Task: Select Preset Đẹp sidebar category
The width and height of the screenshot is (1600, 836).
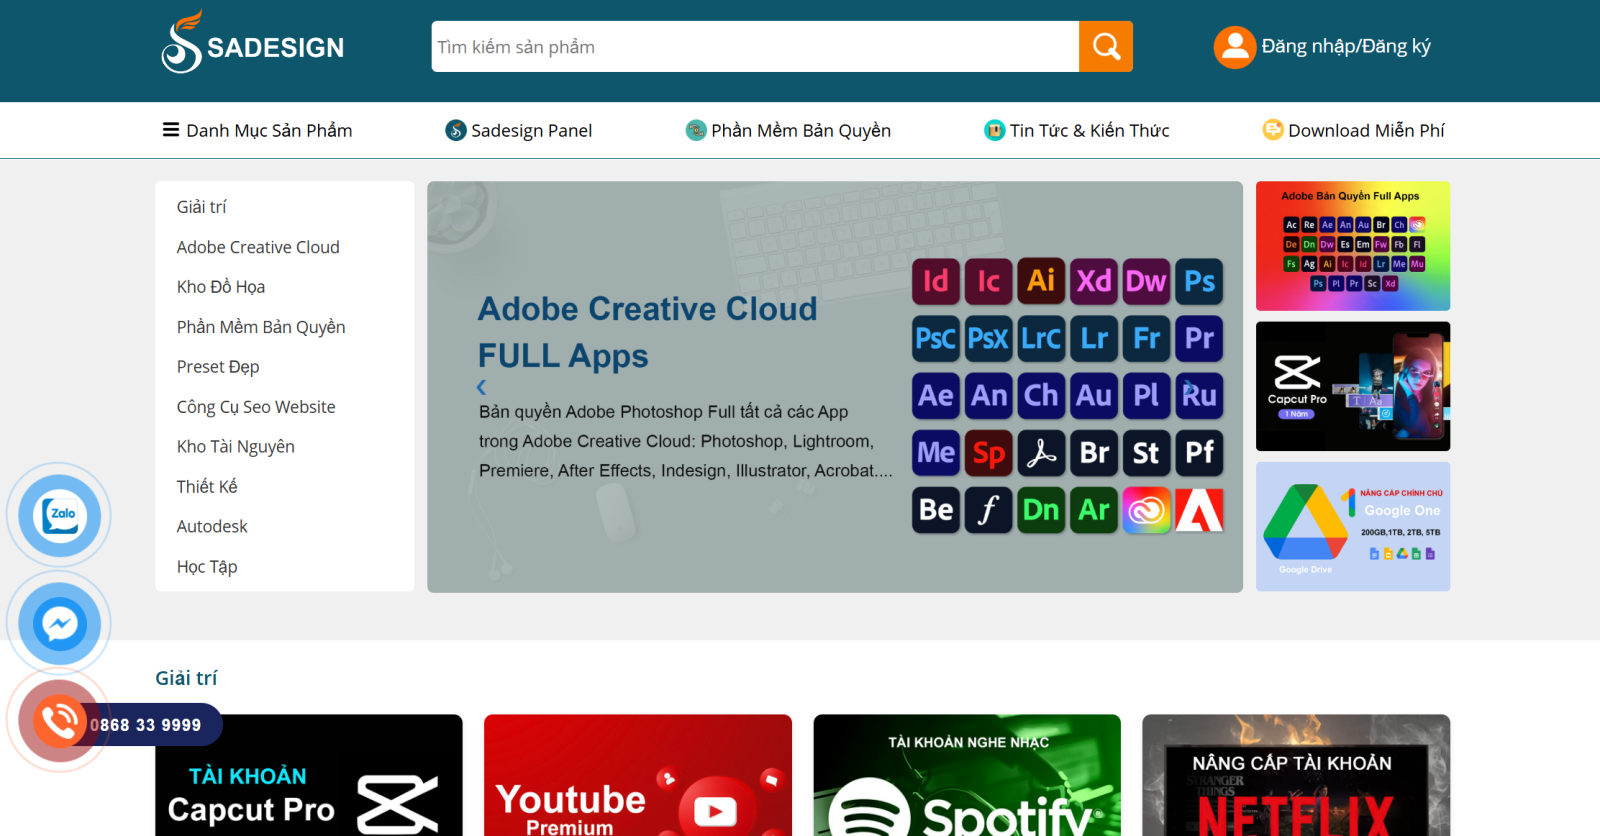Action: 218,367
